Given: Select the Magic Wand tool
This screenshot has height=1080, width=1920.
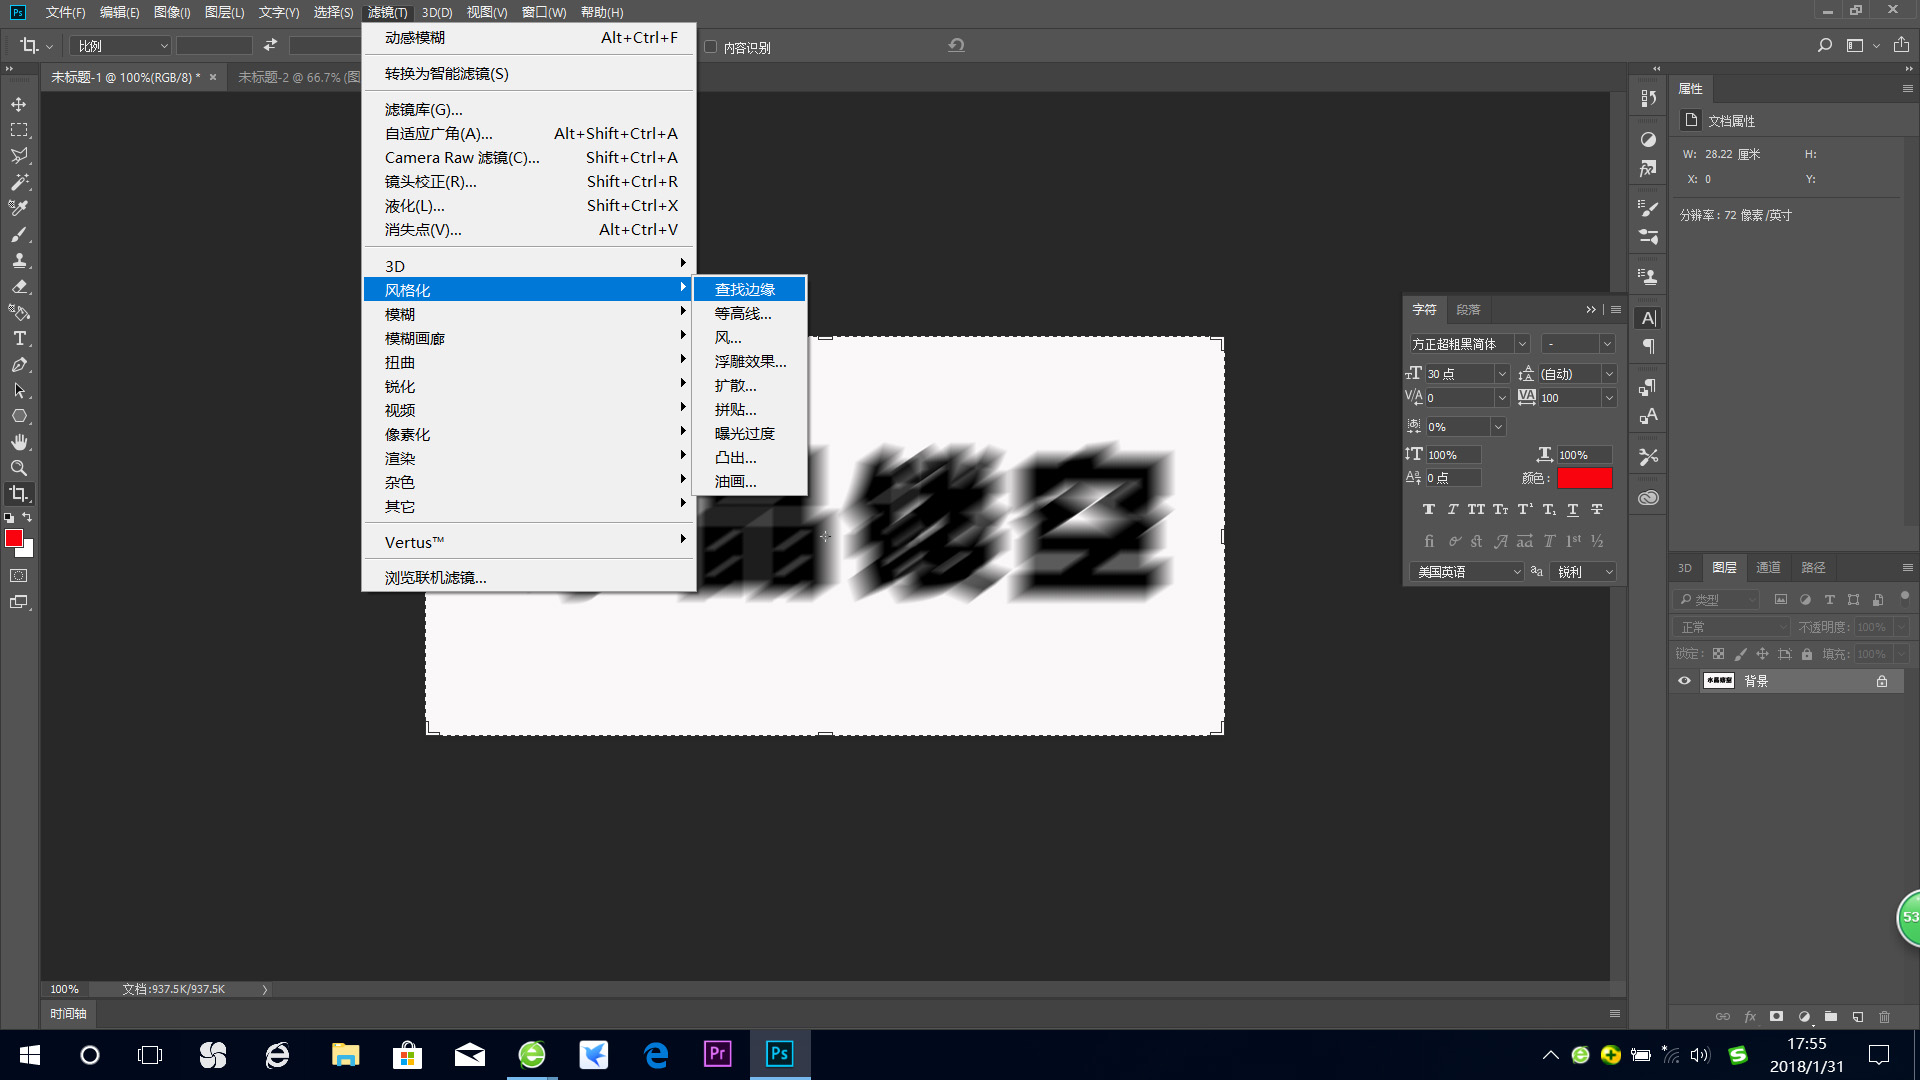Looking at the screenshot, I should (19, 182).
